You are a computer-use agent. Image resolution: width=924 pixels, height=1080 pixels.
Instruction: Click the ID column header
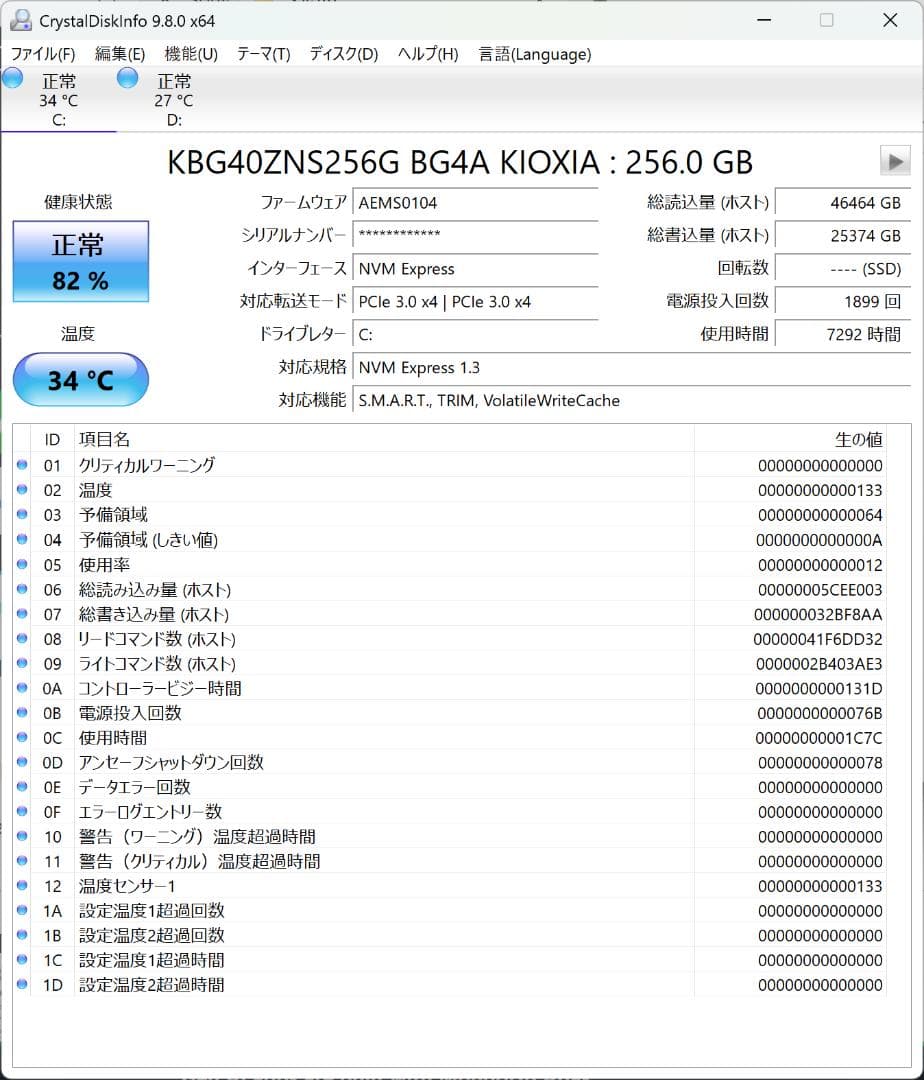click(52, 439)
